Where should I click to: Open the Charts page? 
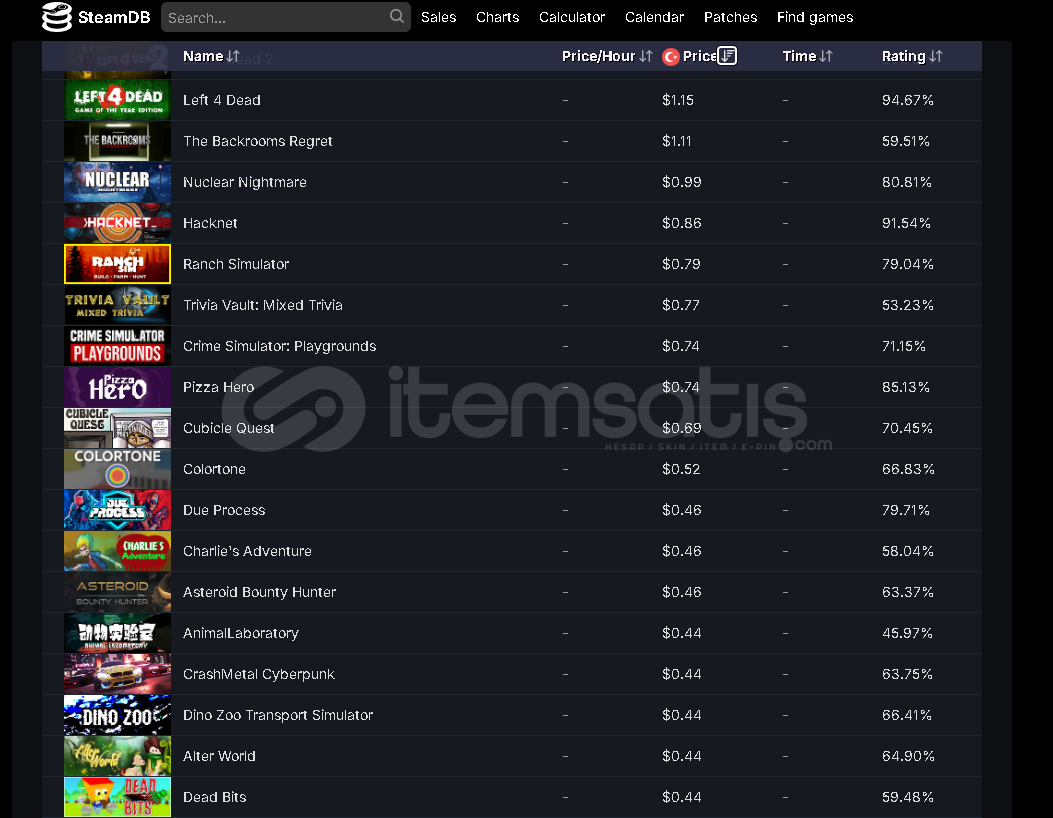(498, 17)
